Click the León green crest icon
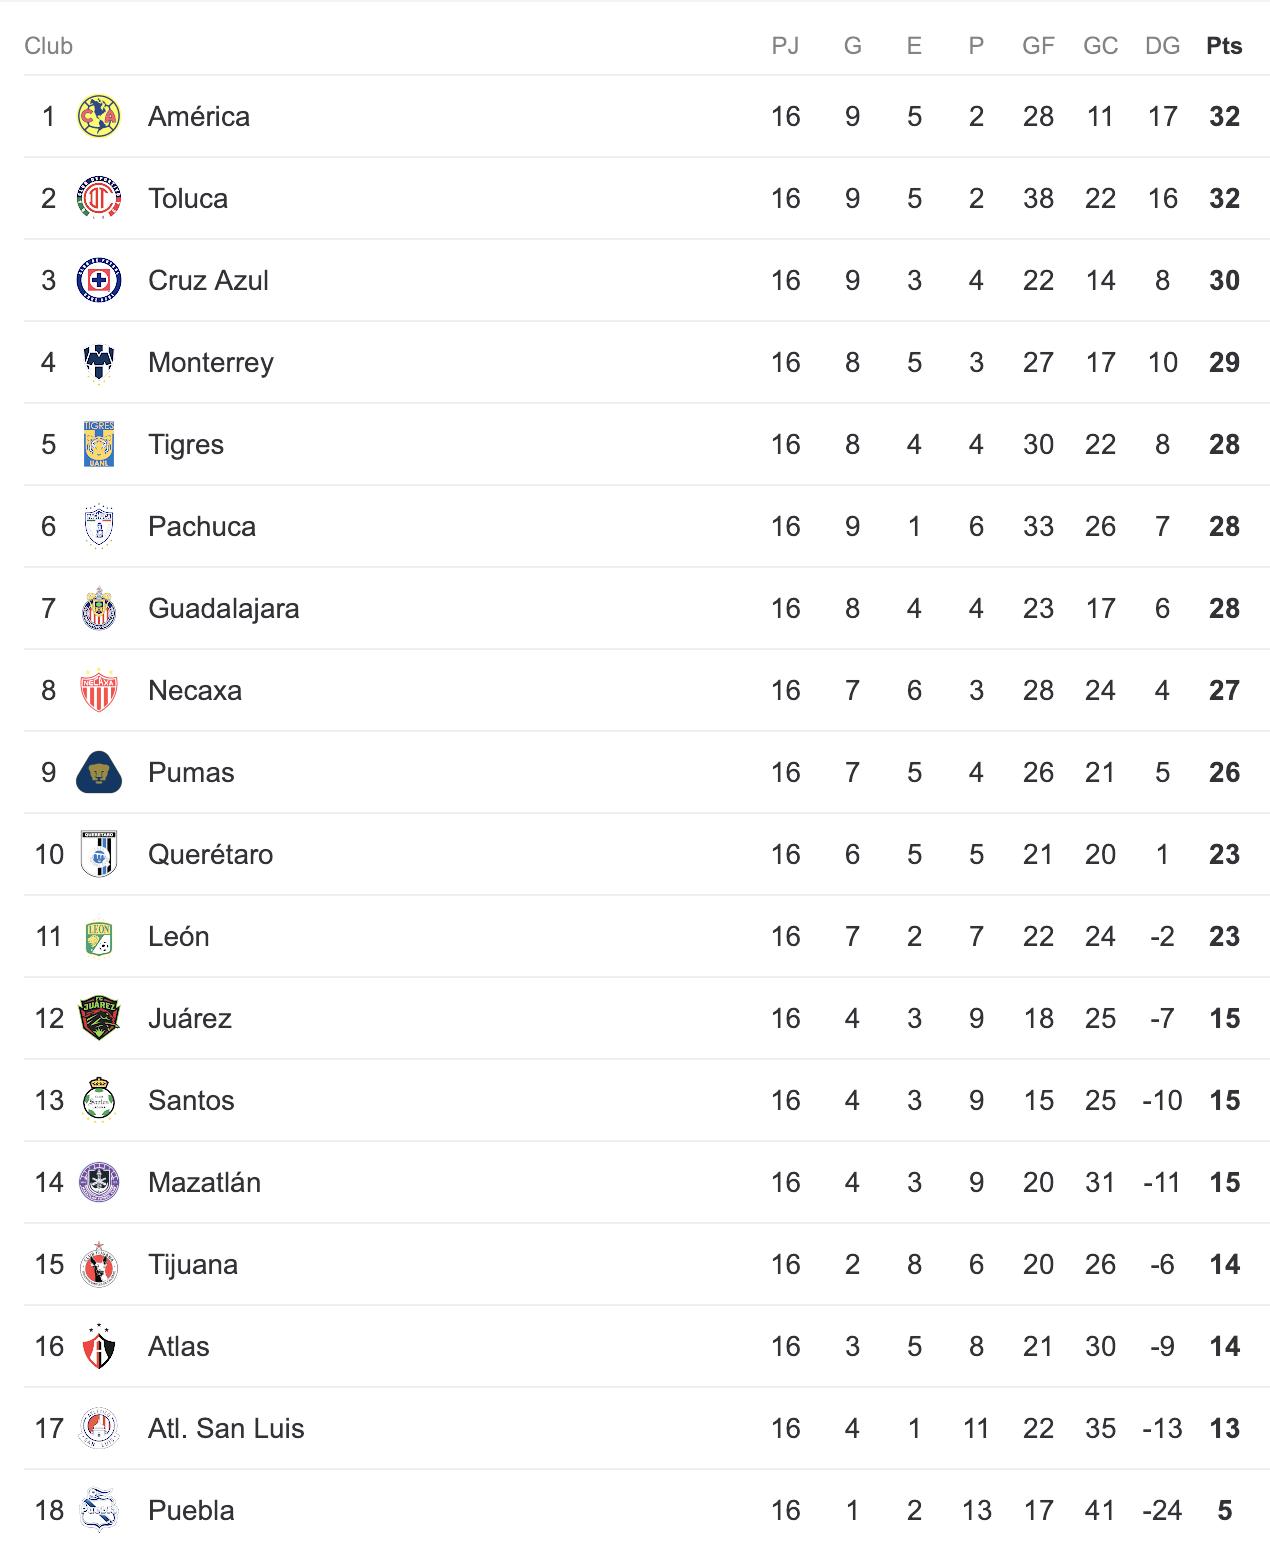 [98, 936]
